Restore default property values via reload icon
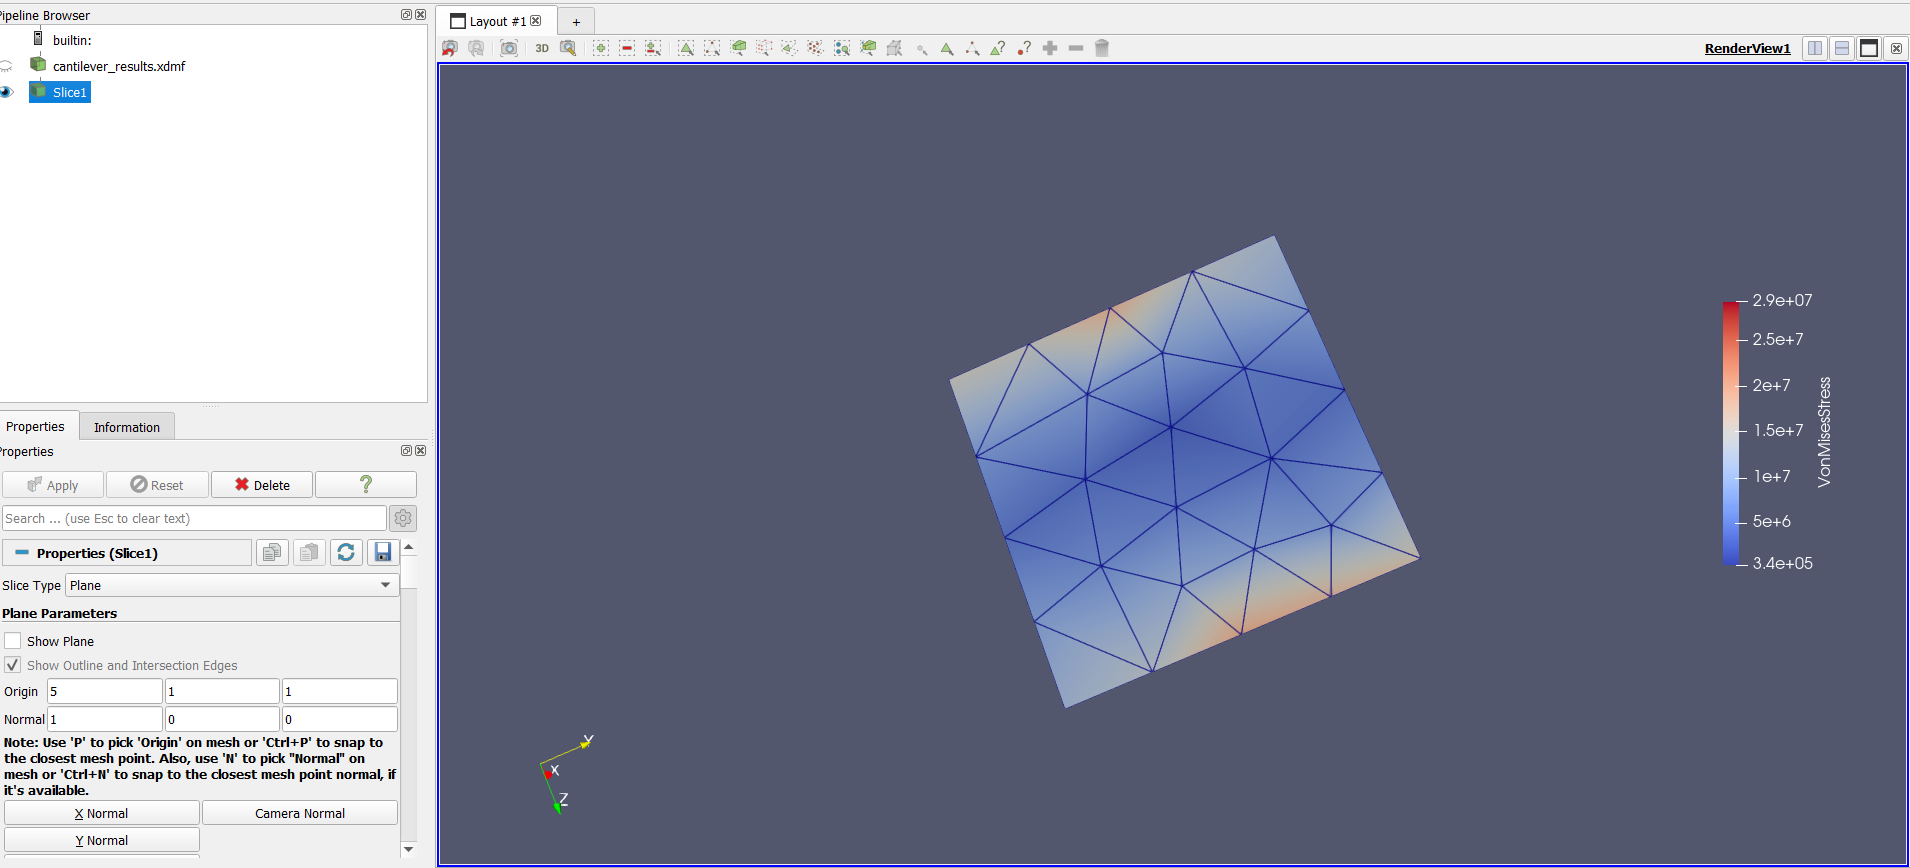Screen dimensions: 1910x868 coord(346,553)
